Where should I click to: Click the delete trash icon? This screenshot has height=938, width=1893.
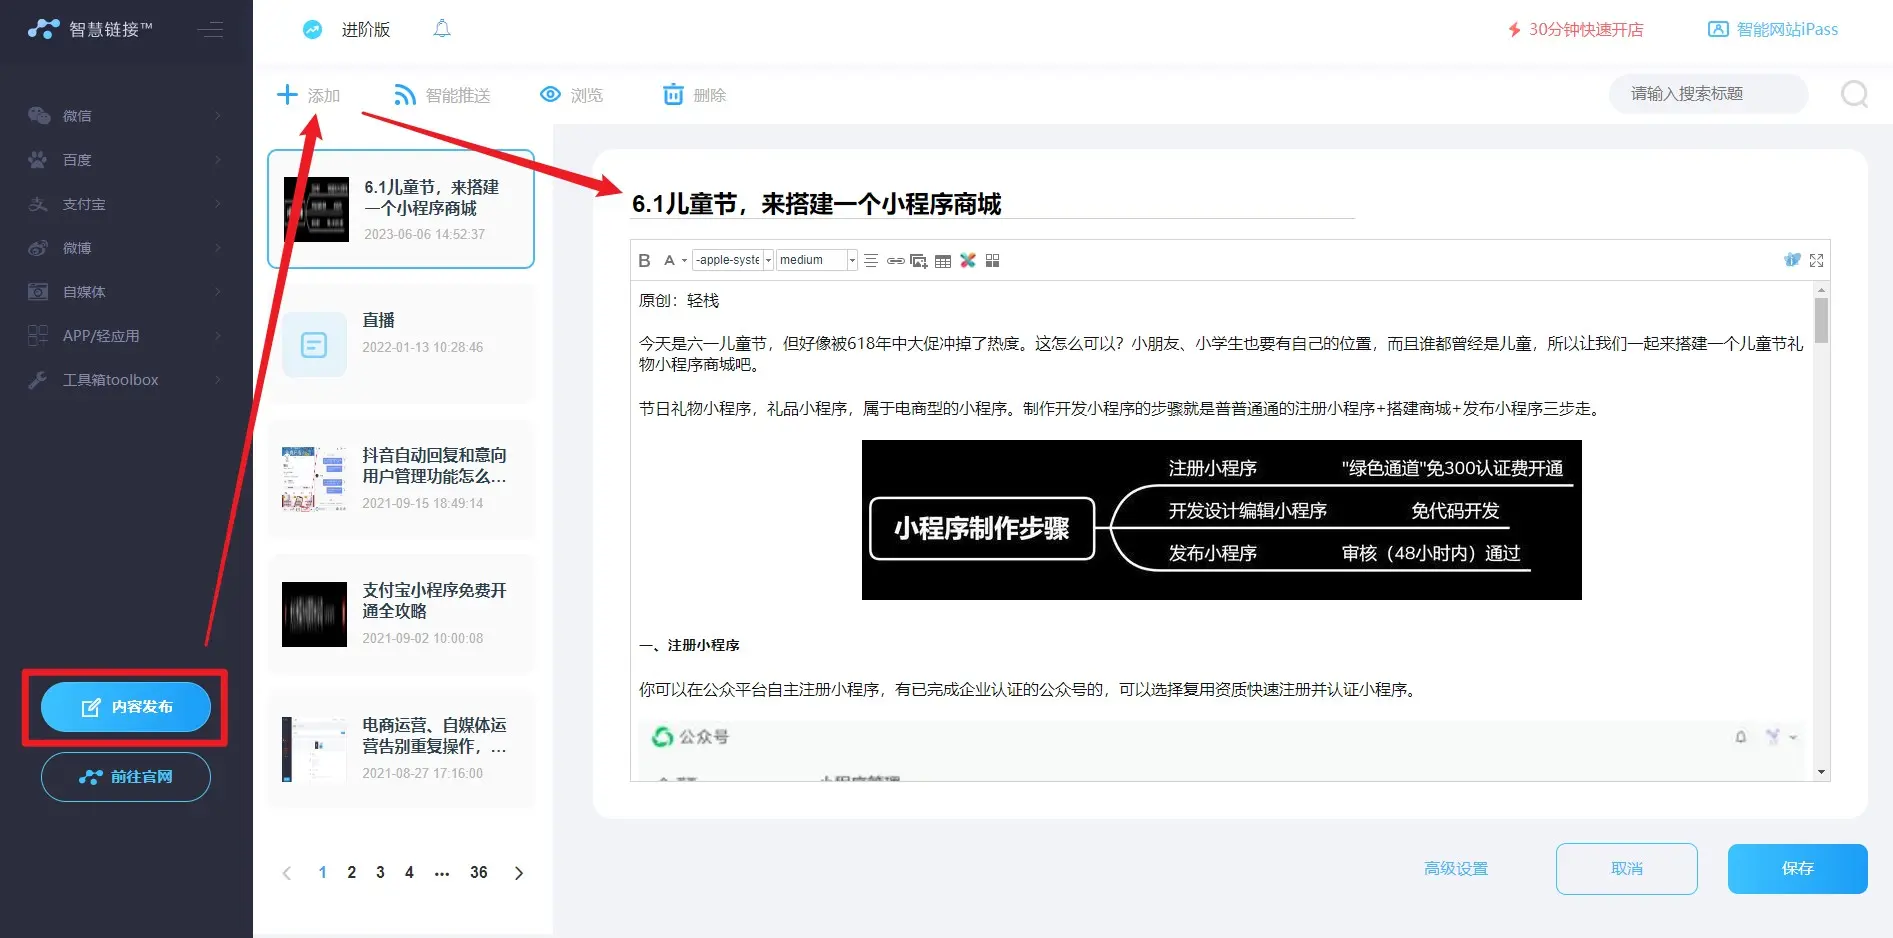coord(674,95)
